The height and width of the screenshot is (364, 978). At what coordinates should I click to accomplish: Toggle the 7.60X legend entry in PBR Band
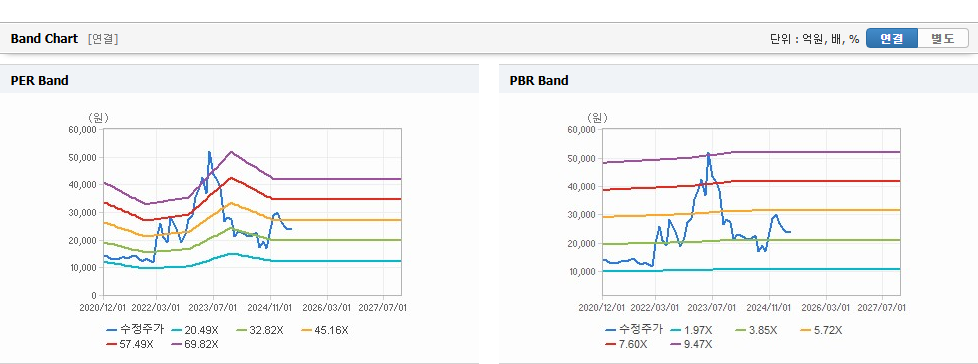[626, 343]
